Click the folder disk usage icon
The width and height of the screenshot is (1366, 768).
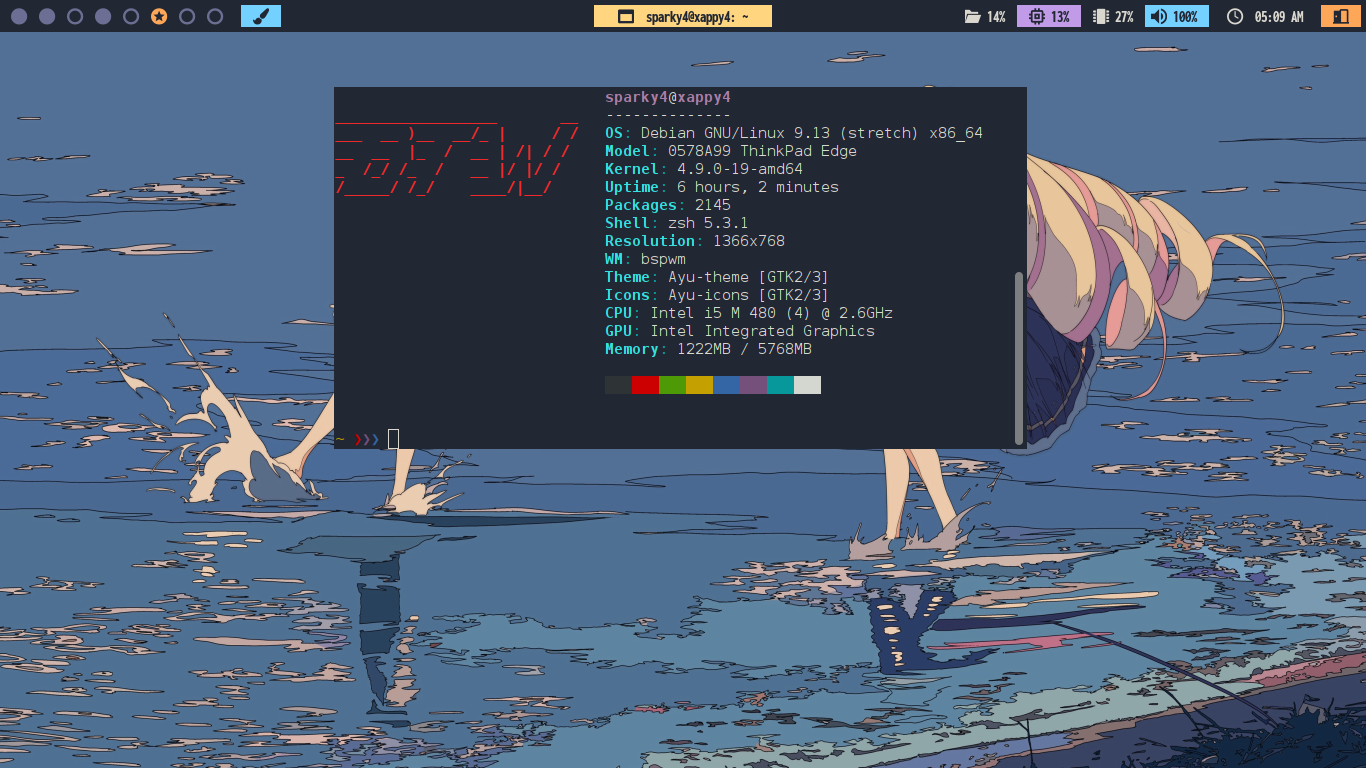971,16
